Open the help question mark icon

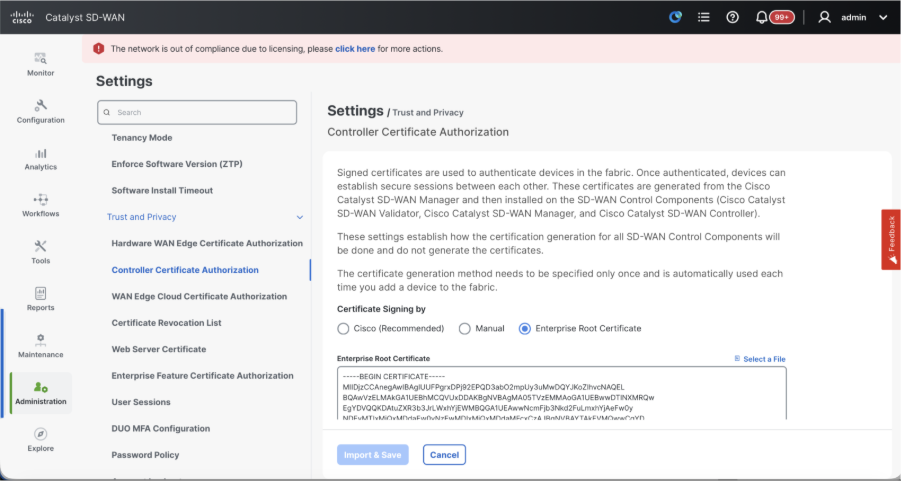732,17
